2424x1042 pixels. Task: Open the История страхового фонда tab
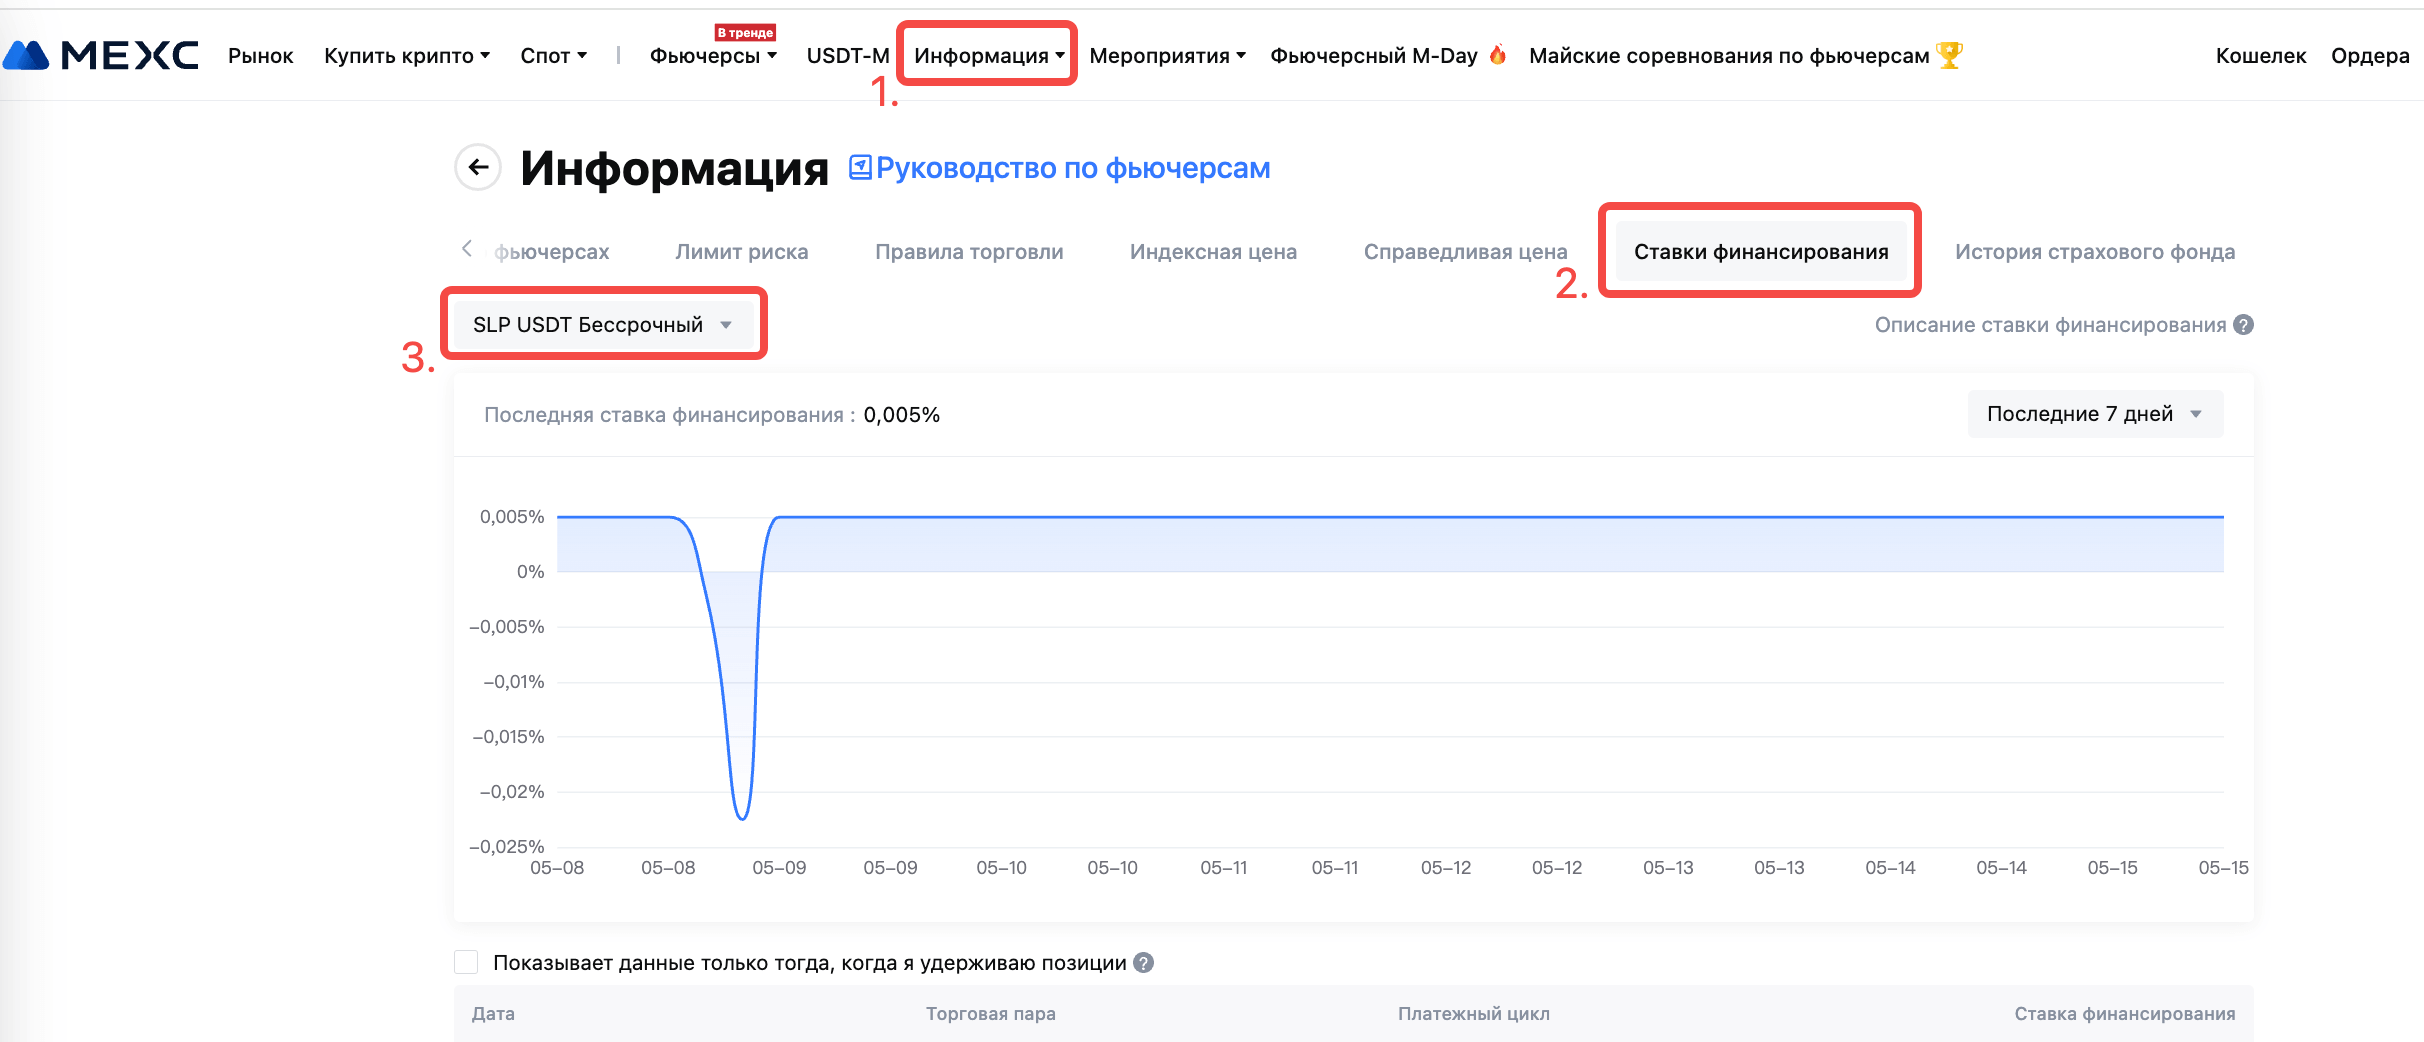coord(2094,252)
